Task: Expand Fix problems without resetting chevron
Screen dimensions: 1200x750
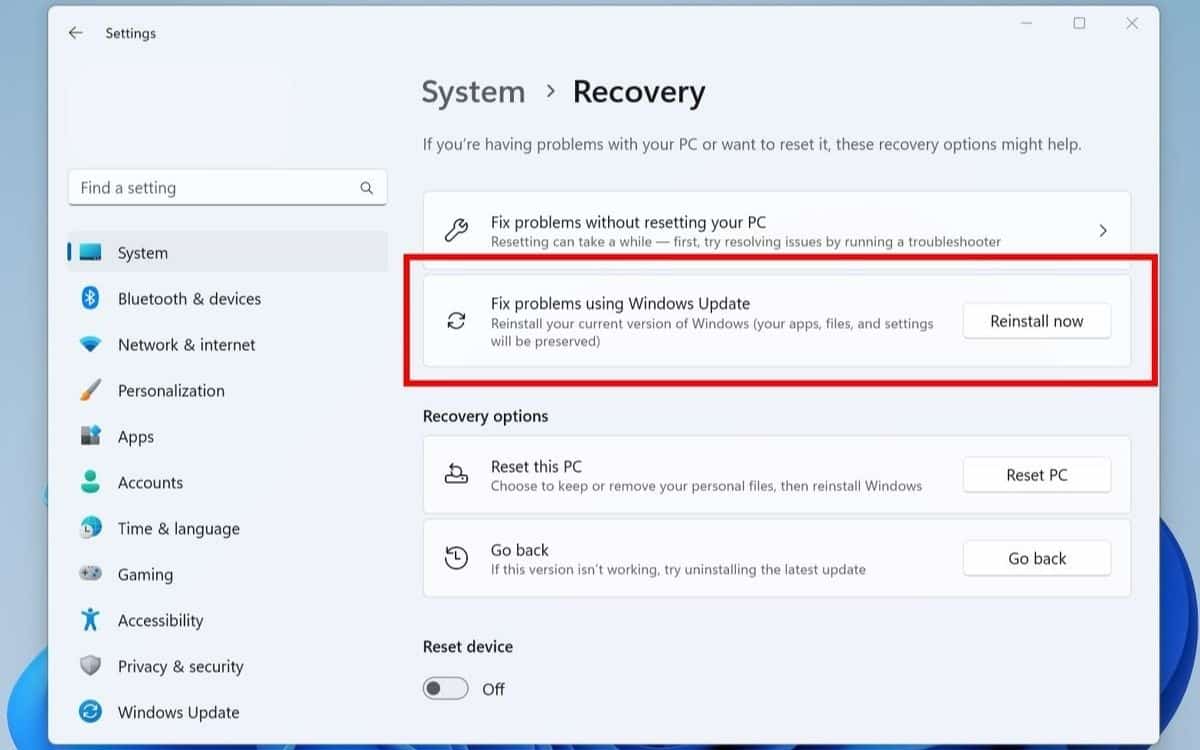Action: point(1103,231)
